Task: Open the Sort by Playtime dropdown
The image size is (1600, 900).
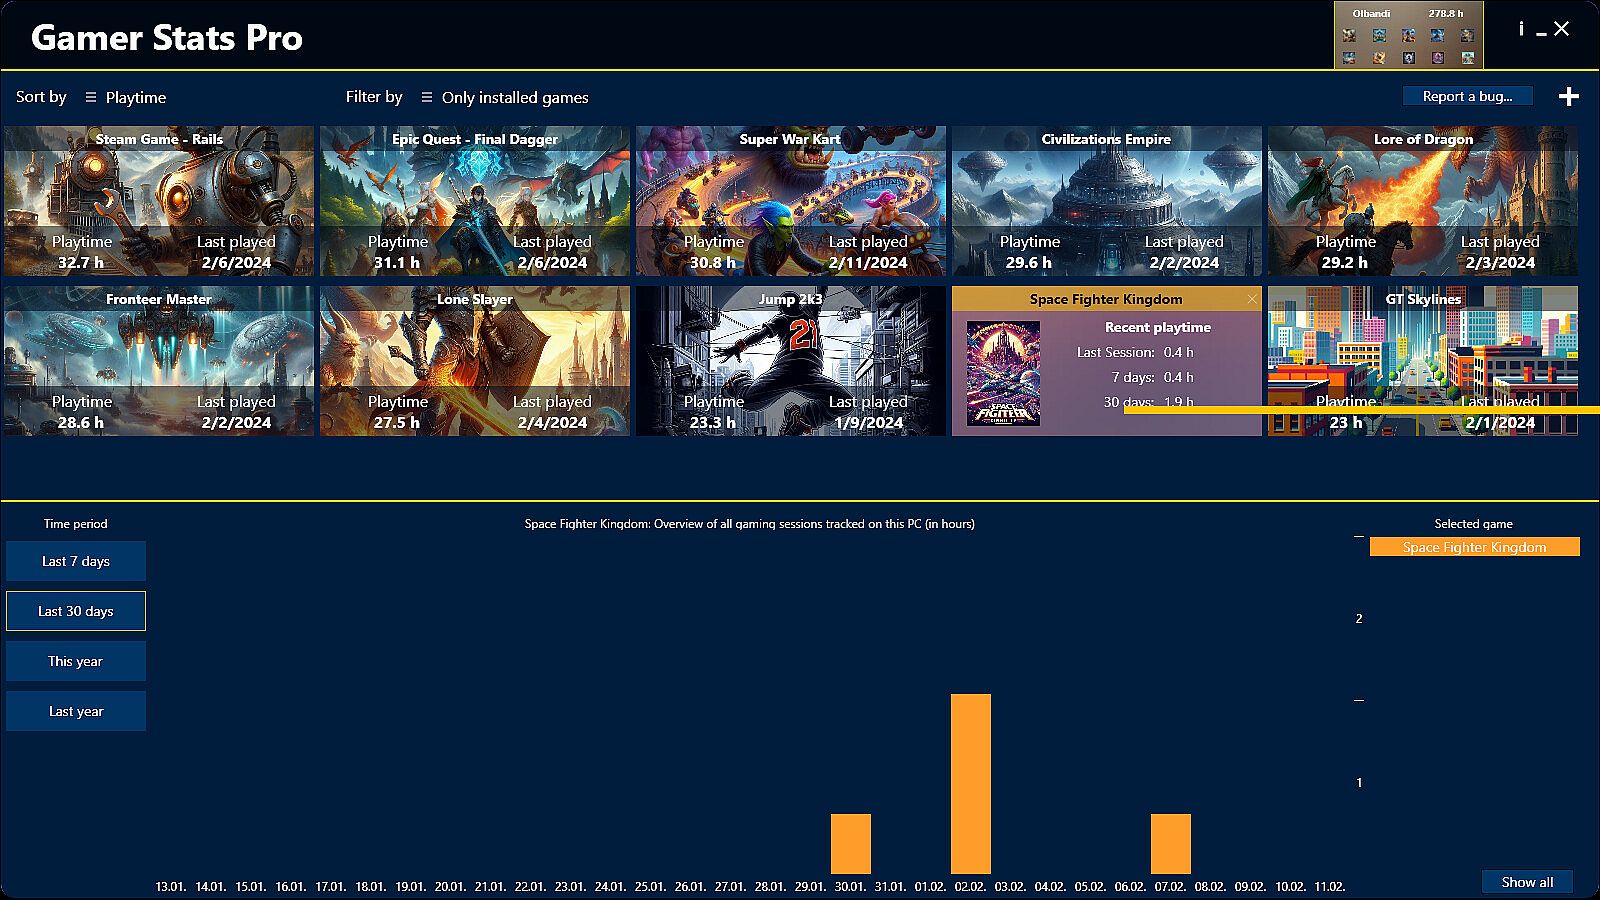Action: [125, 97]
